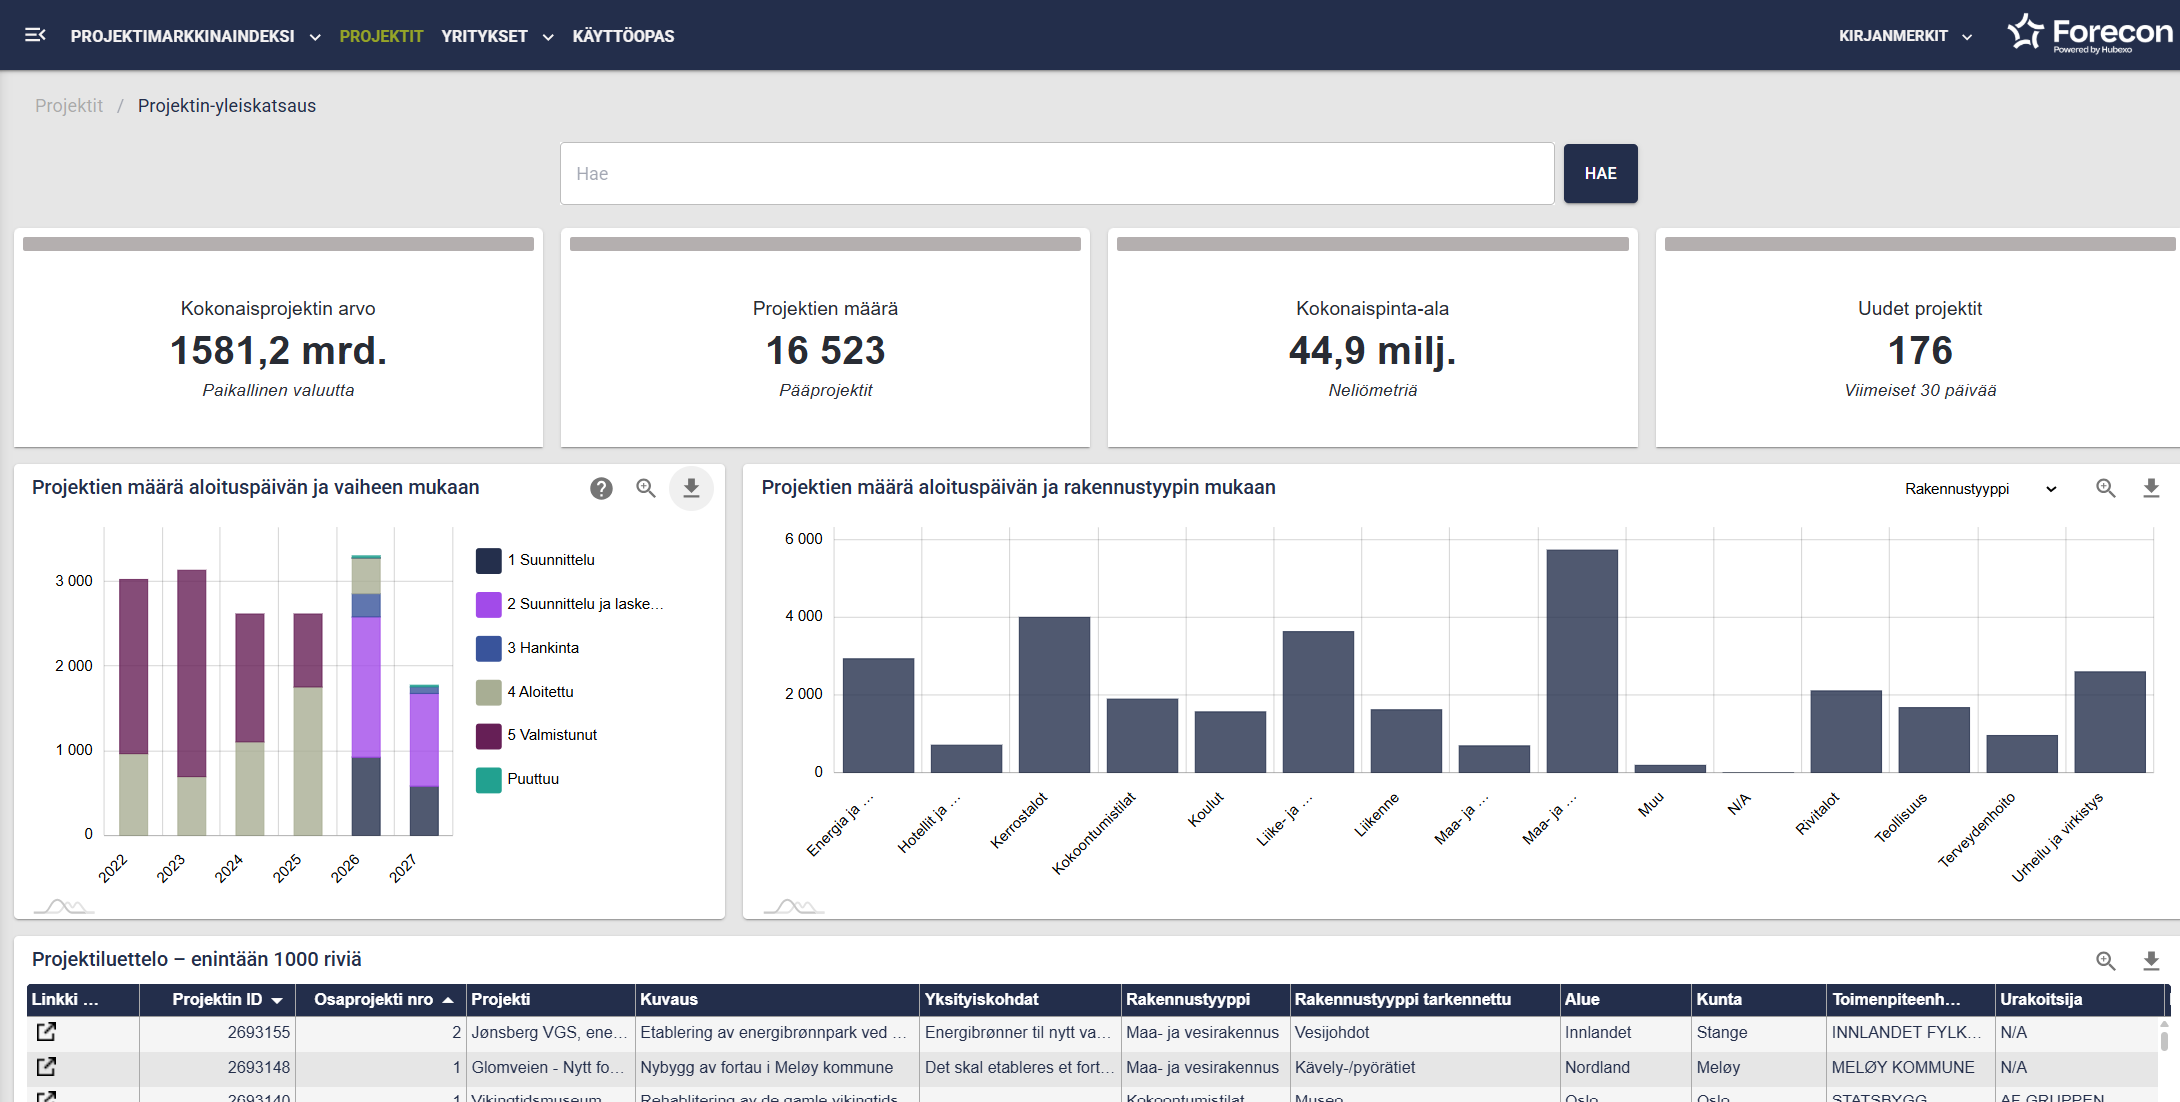2180x1102 pixels.
Task: Toggle the 4 Aloitettu legend series
Action: coord(540,691)
